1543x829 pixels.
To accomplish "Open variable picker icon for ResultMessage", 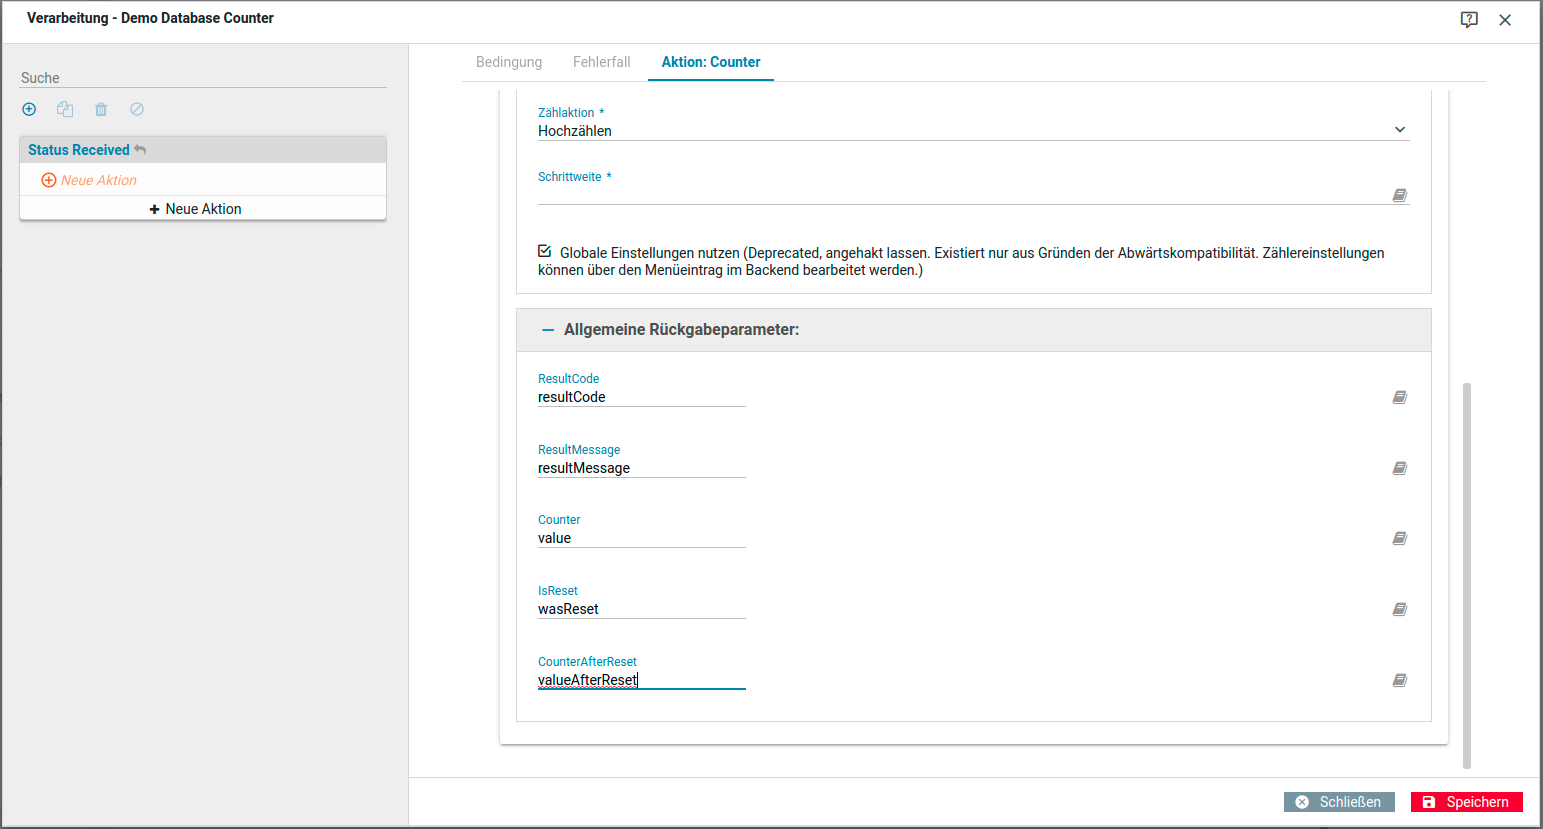I will click(x=1400, y=468).
